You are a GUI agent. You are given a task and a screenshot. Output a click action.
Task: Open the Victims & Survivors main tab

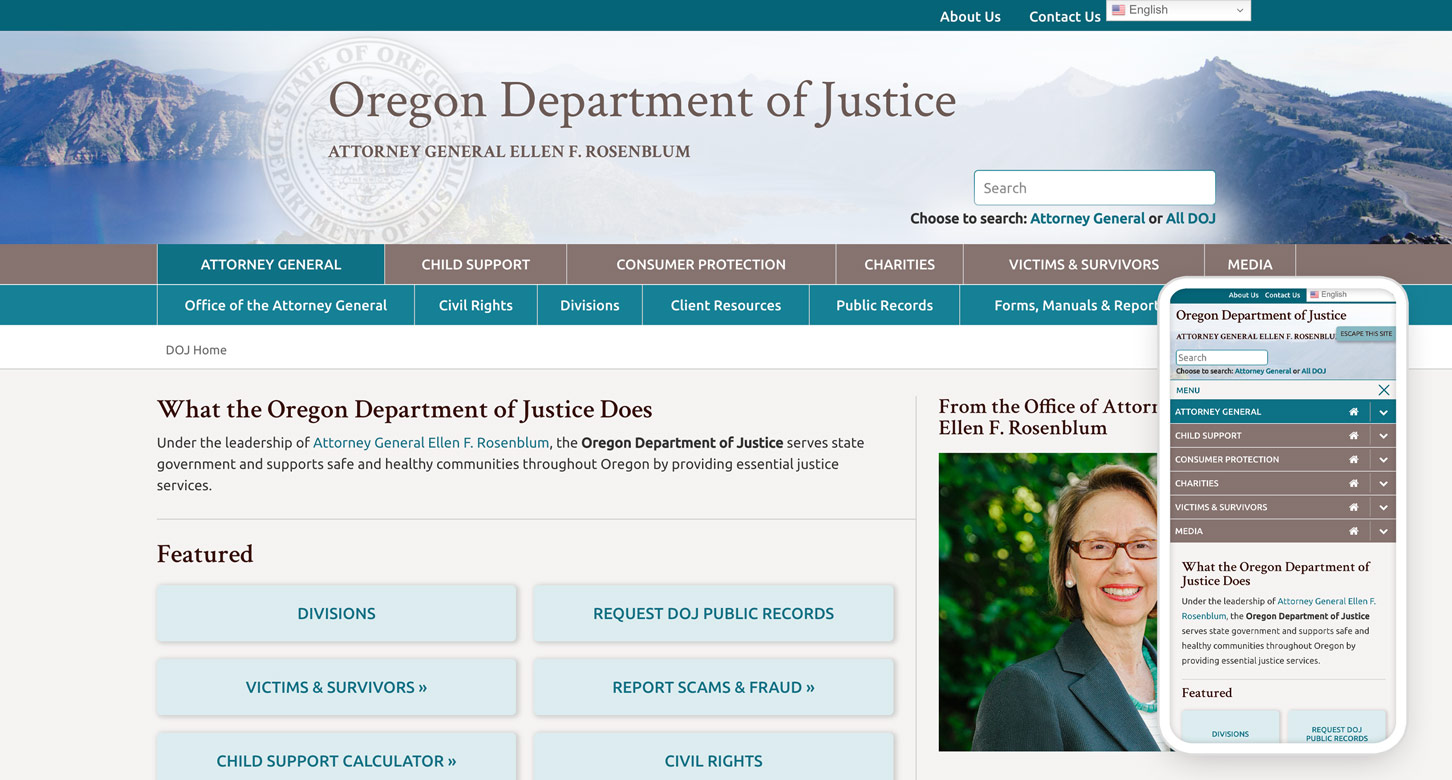tap(1084, 264)
